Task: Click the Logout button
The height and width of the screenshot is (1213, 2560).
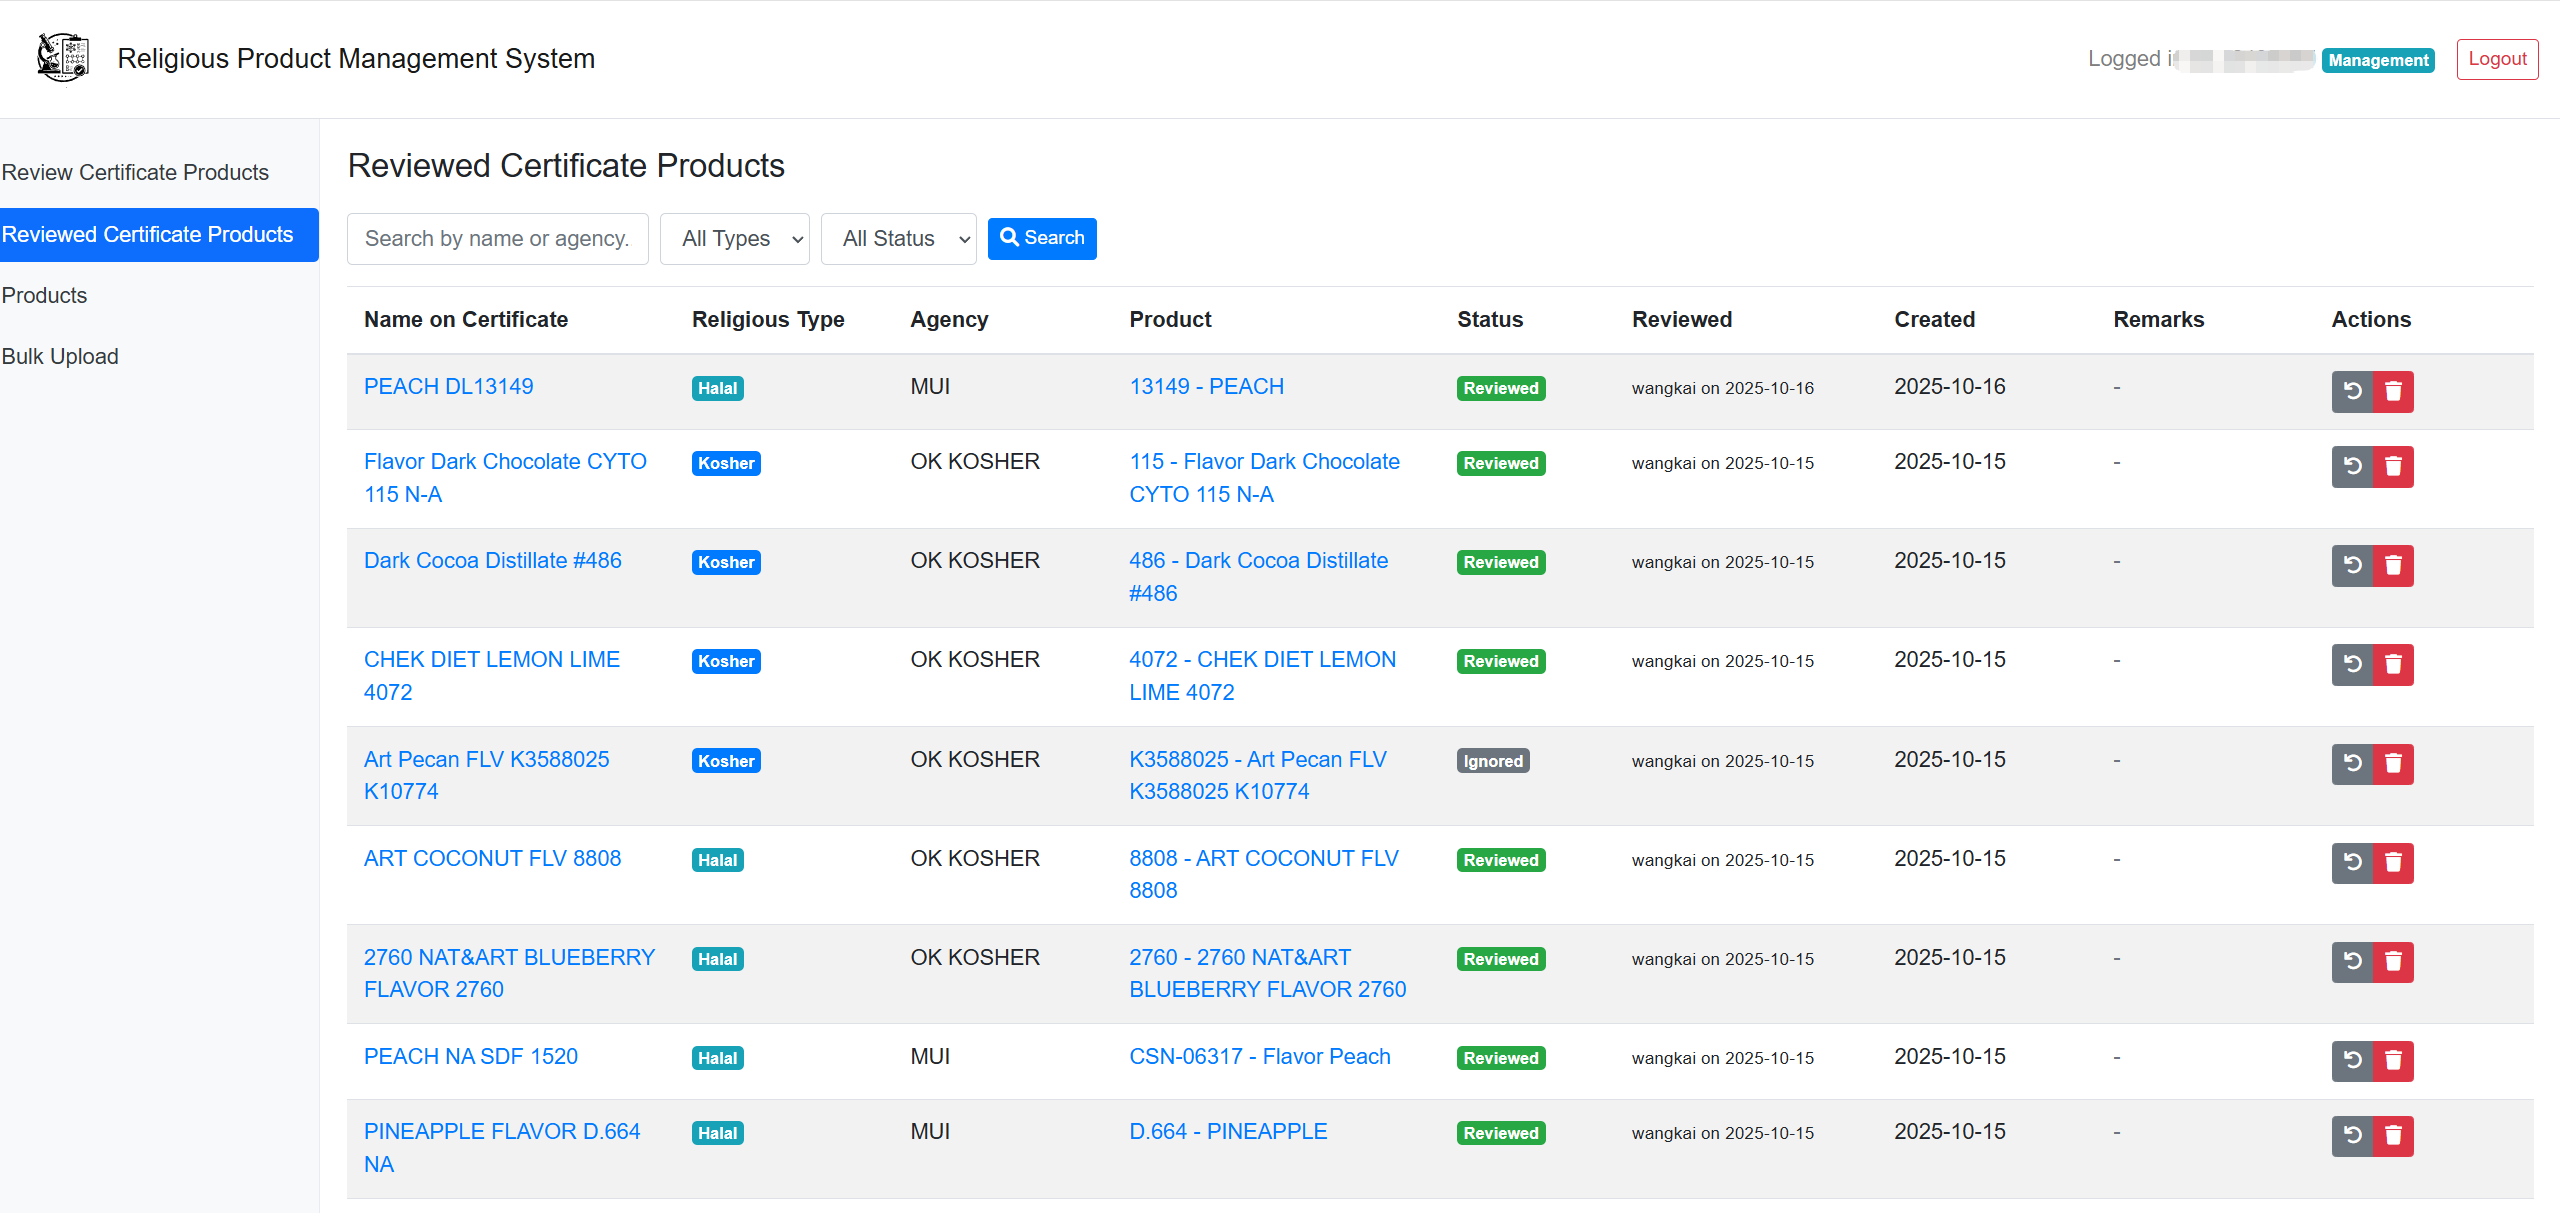Action: [2496, 59]
